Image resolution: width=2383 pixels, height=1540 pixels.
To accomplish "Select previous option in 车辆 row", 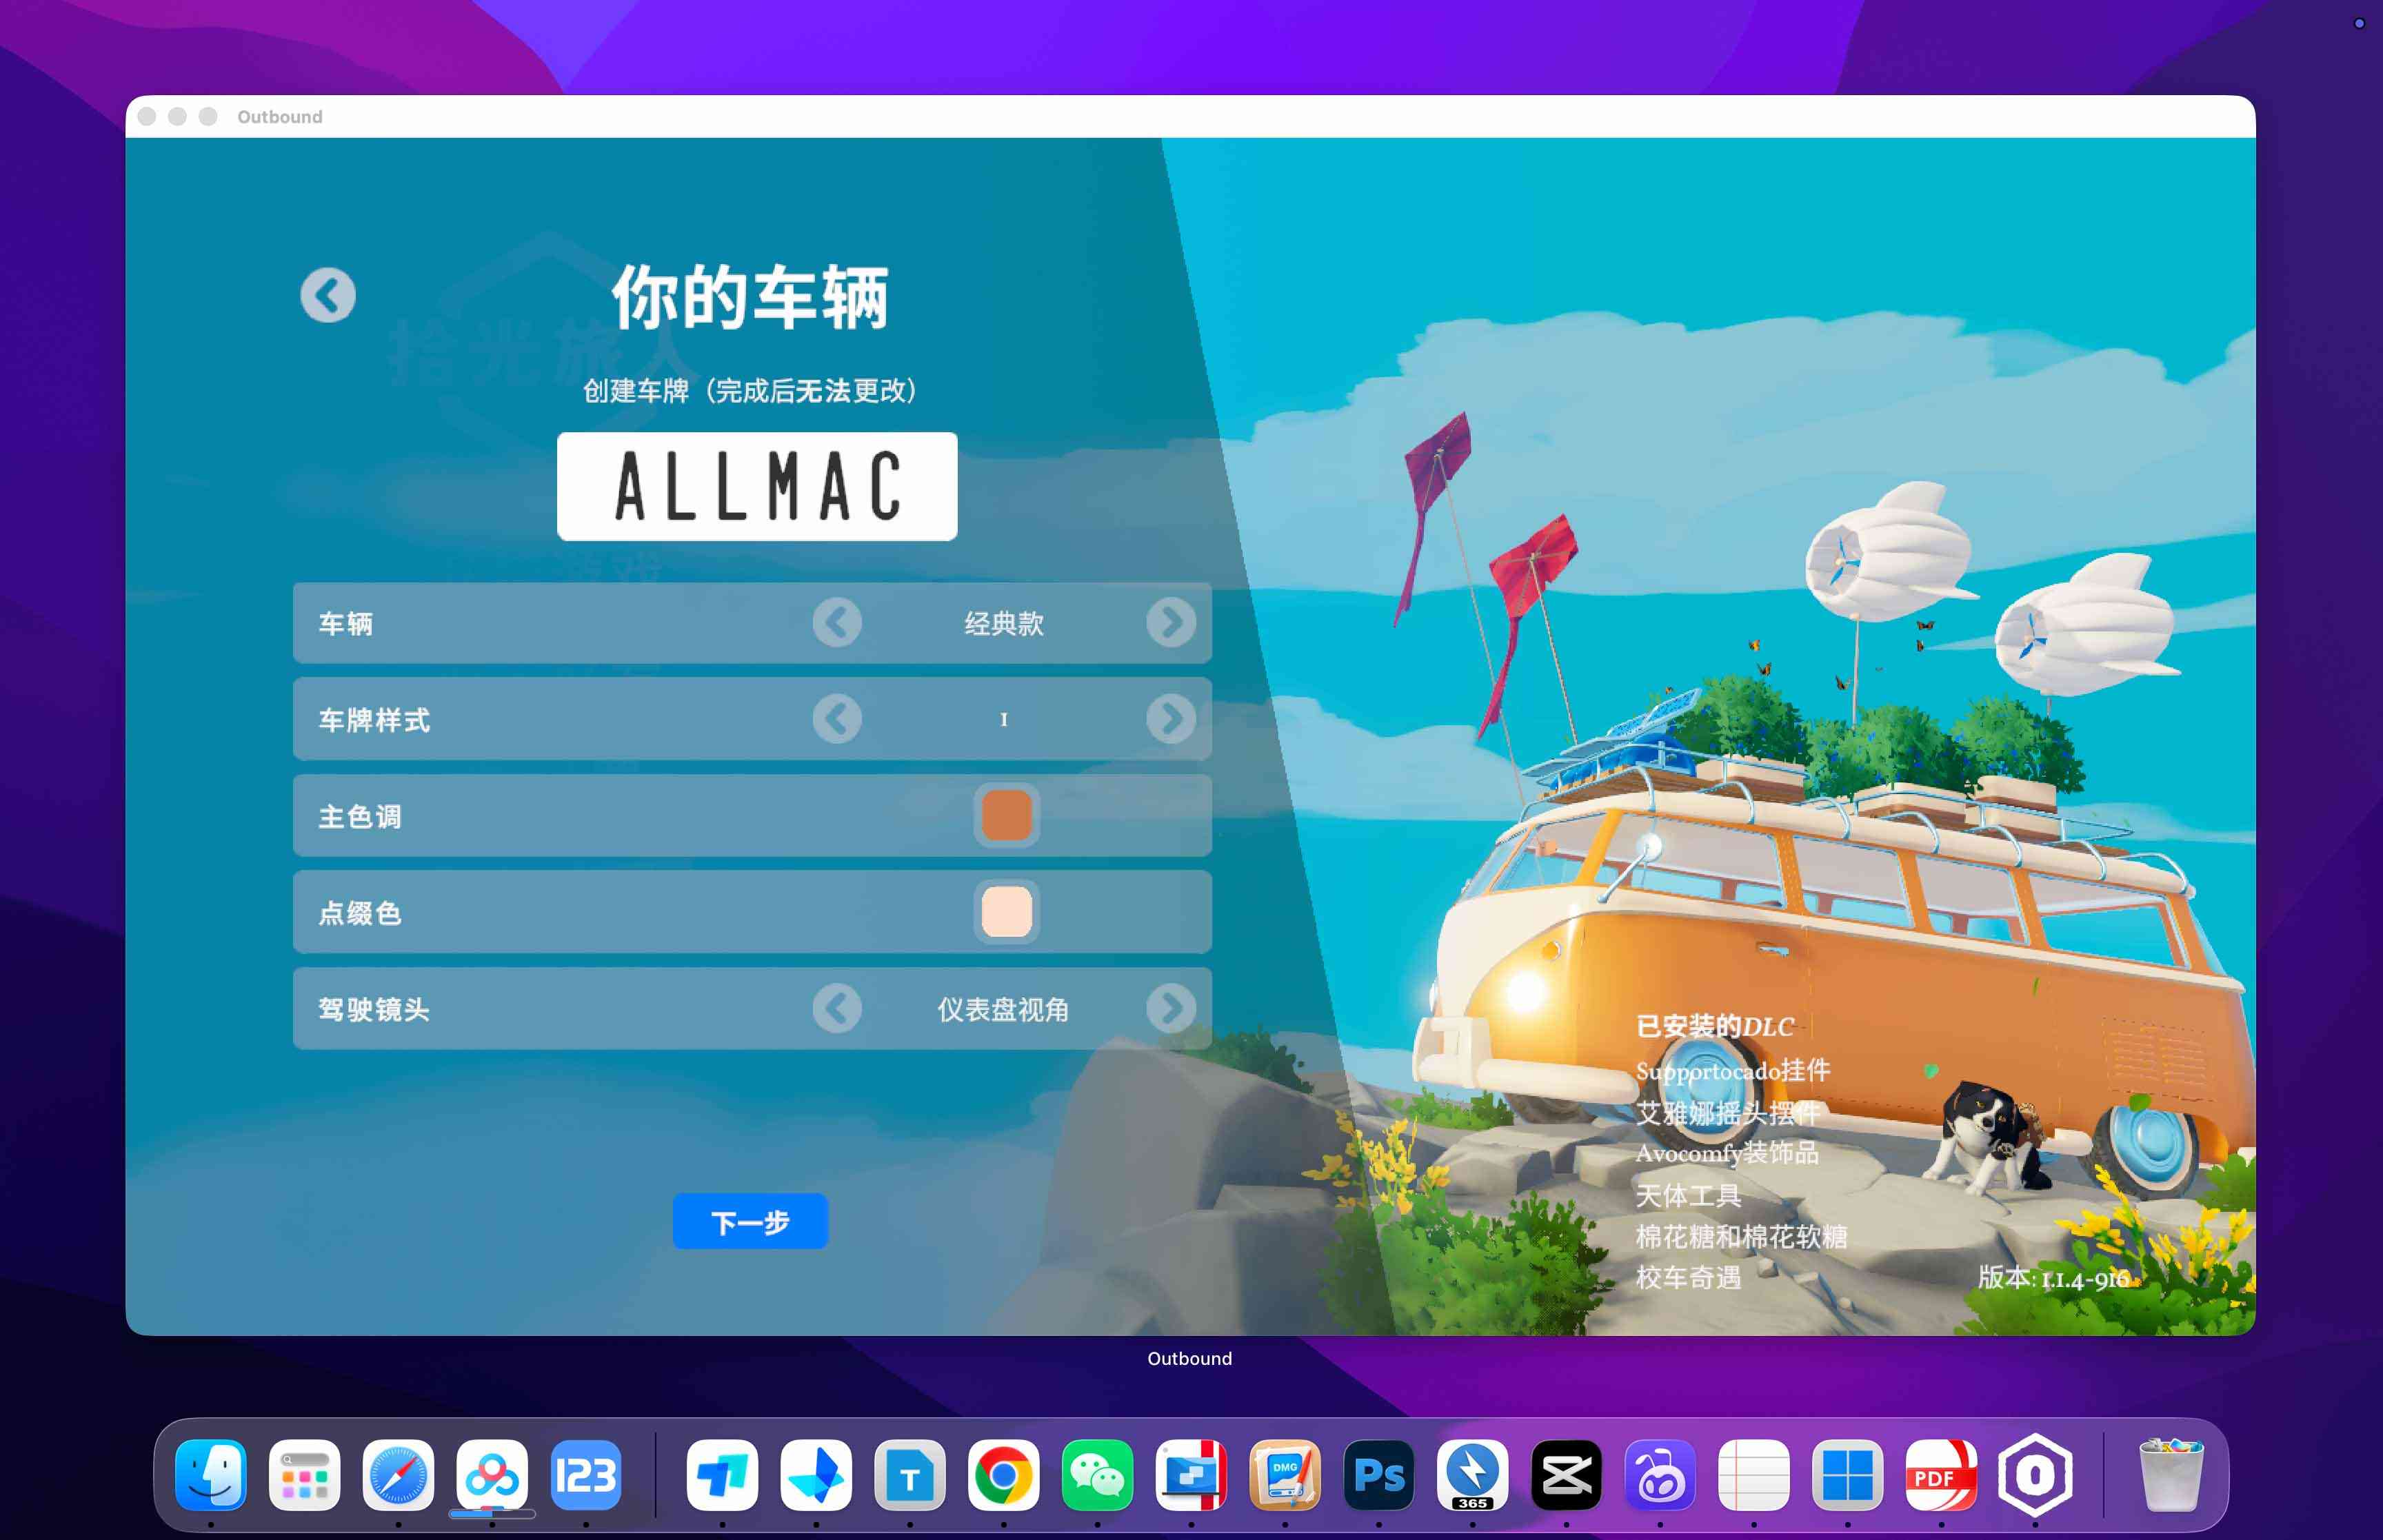I will tap(837, 623).
